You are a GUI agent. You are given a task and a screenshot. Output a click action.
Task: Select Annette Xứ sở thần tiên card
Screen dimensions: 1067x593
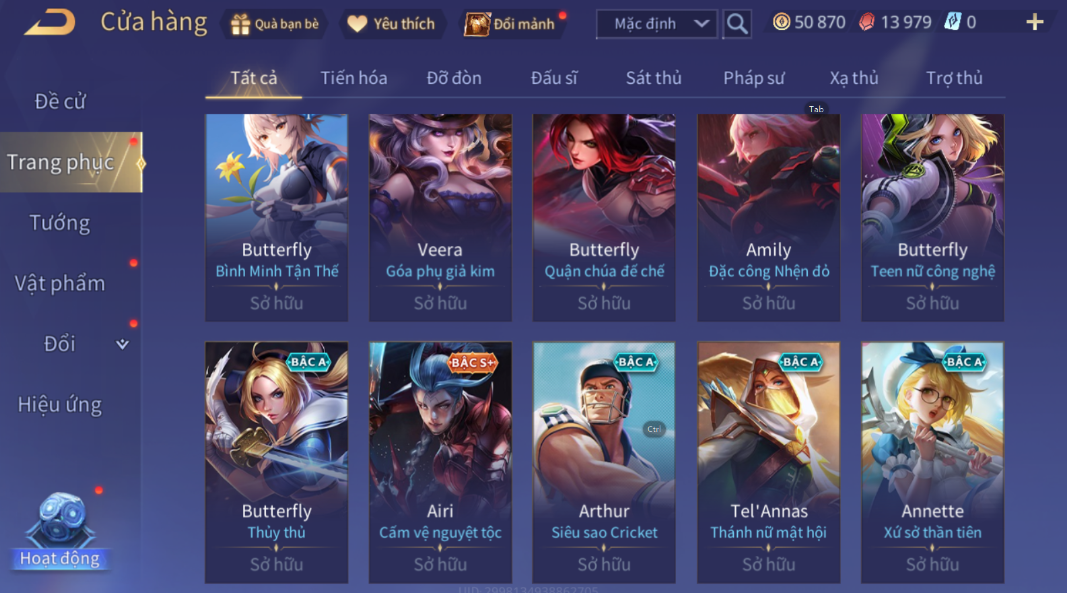coord(932,462)
